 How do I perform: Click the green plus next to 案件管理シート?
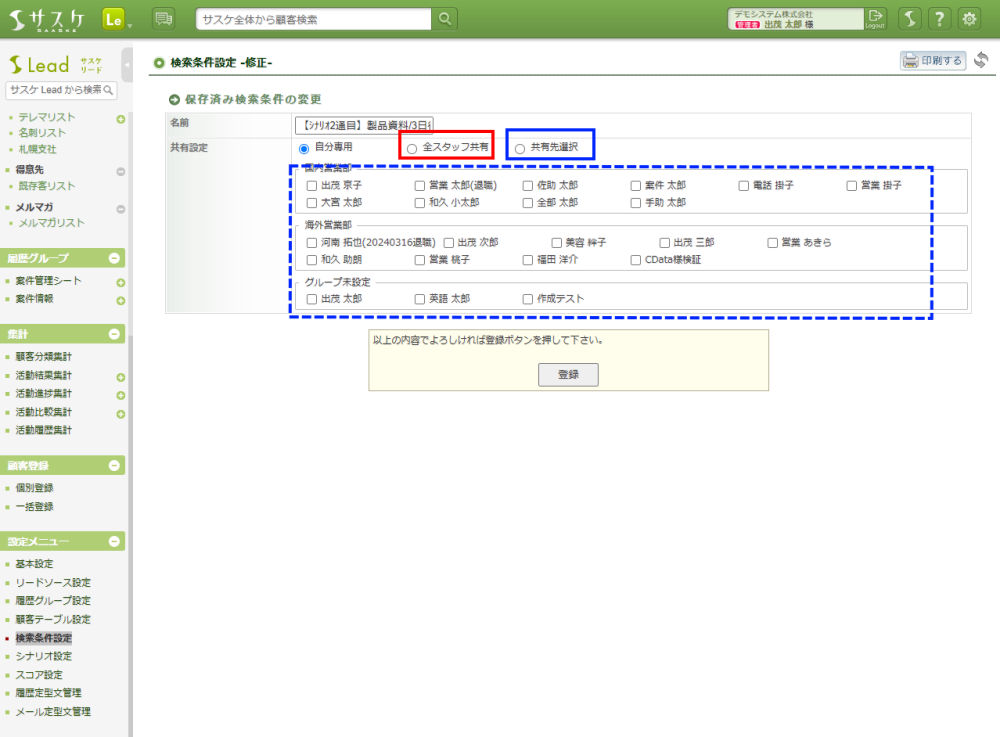click(x=120, y=283)
